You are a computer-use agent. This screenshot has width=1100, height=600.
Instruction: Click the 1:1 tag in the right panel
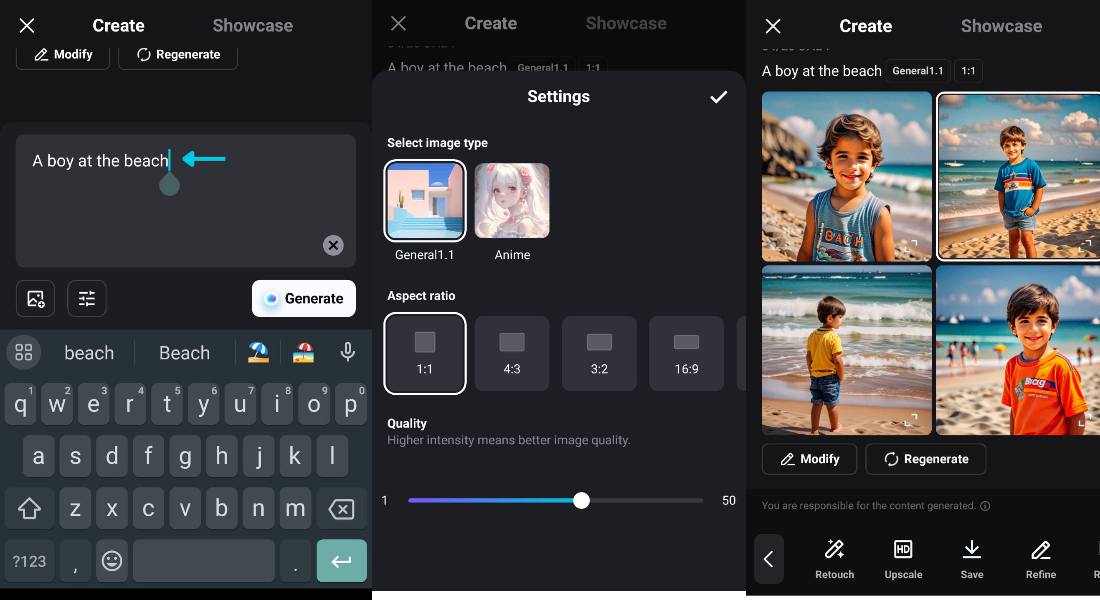[x=968, y=71]
